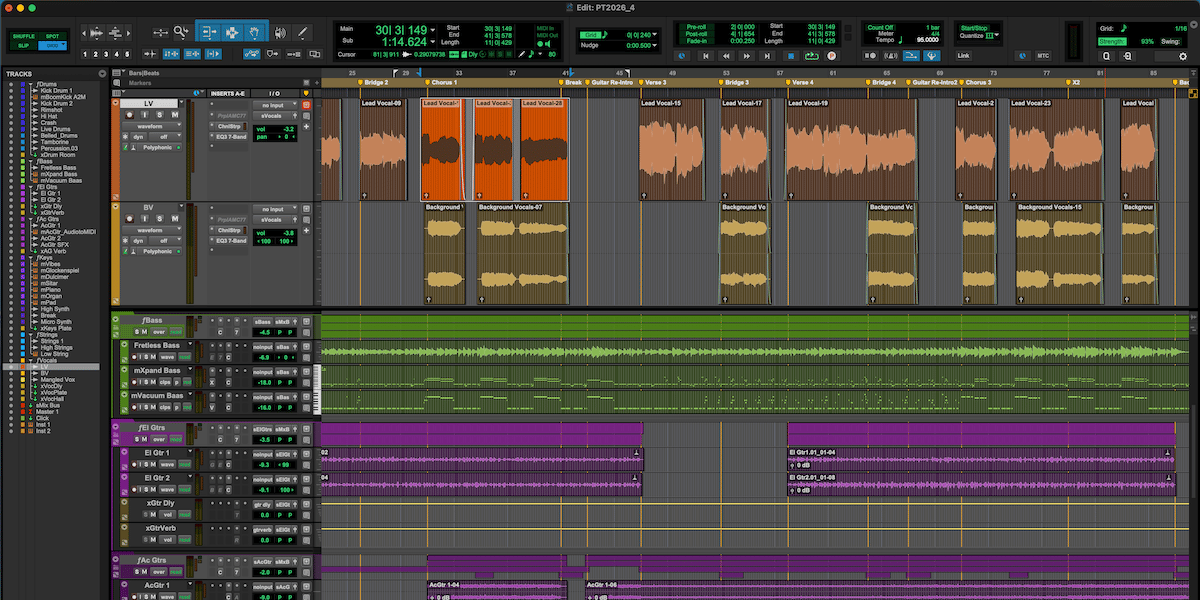This screenshot has height=600, width=1200.
Task: Open the gear settings in toolbar
Action: coord(1183,56)
